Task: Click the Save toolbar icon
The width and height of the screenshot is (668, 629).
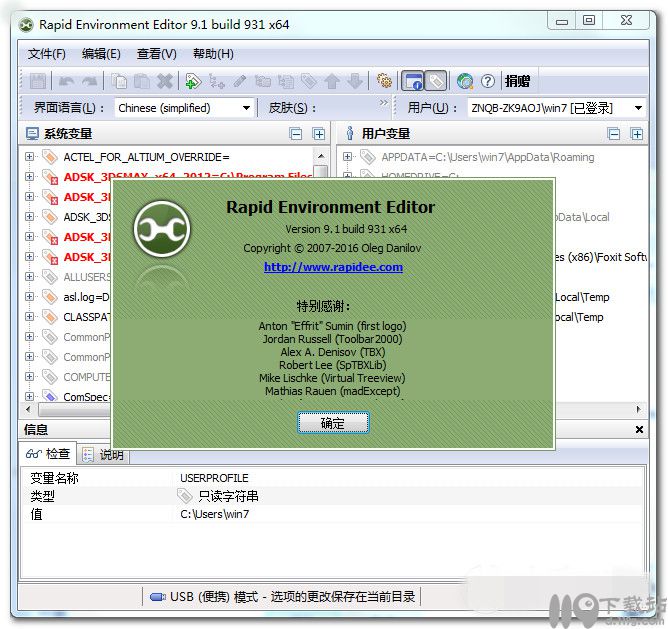Action: [x=37, y=81]
